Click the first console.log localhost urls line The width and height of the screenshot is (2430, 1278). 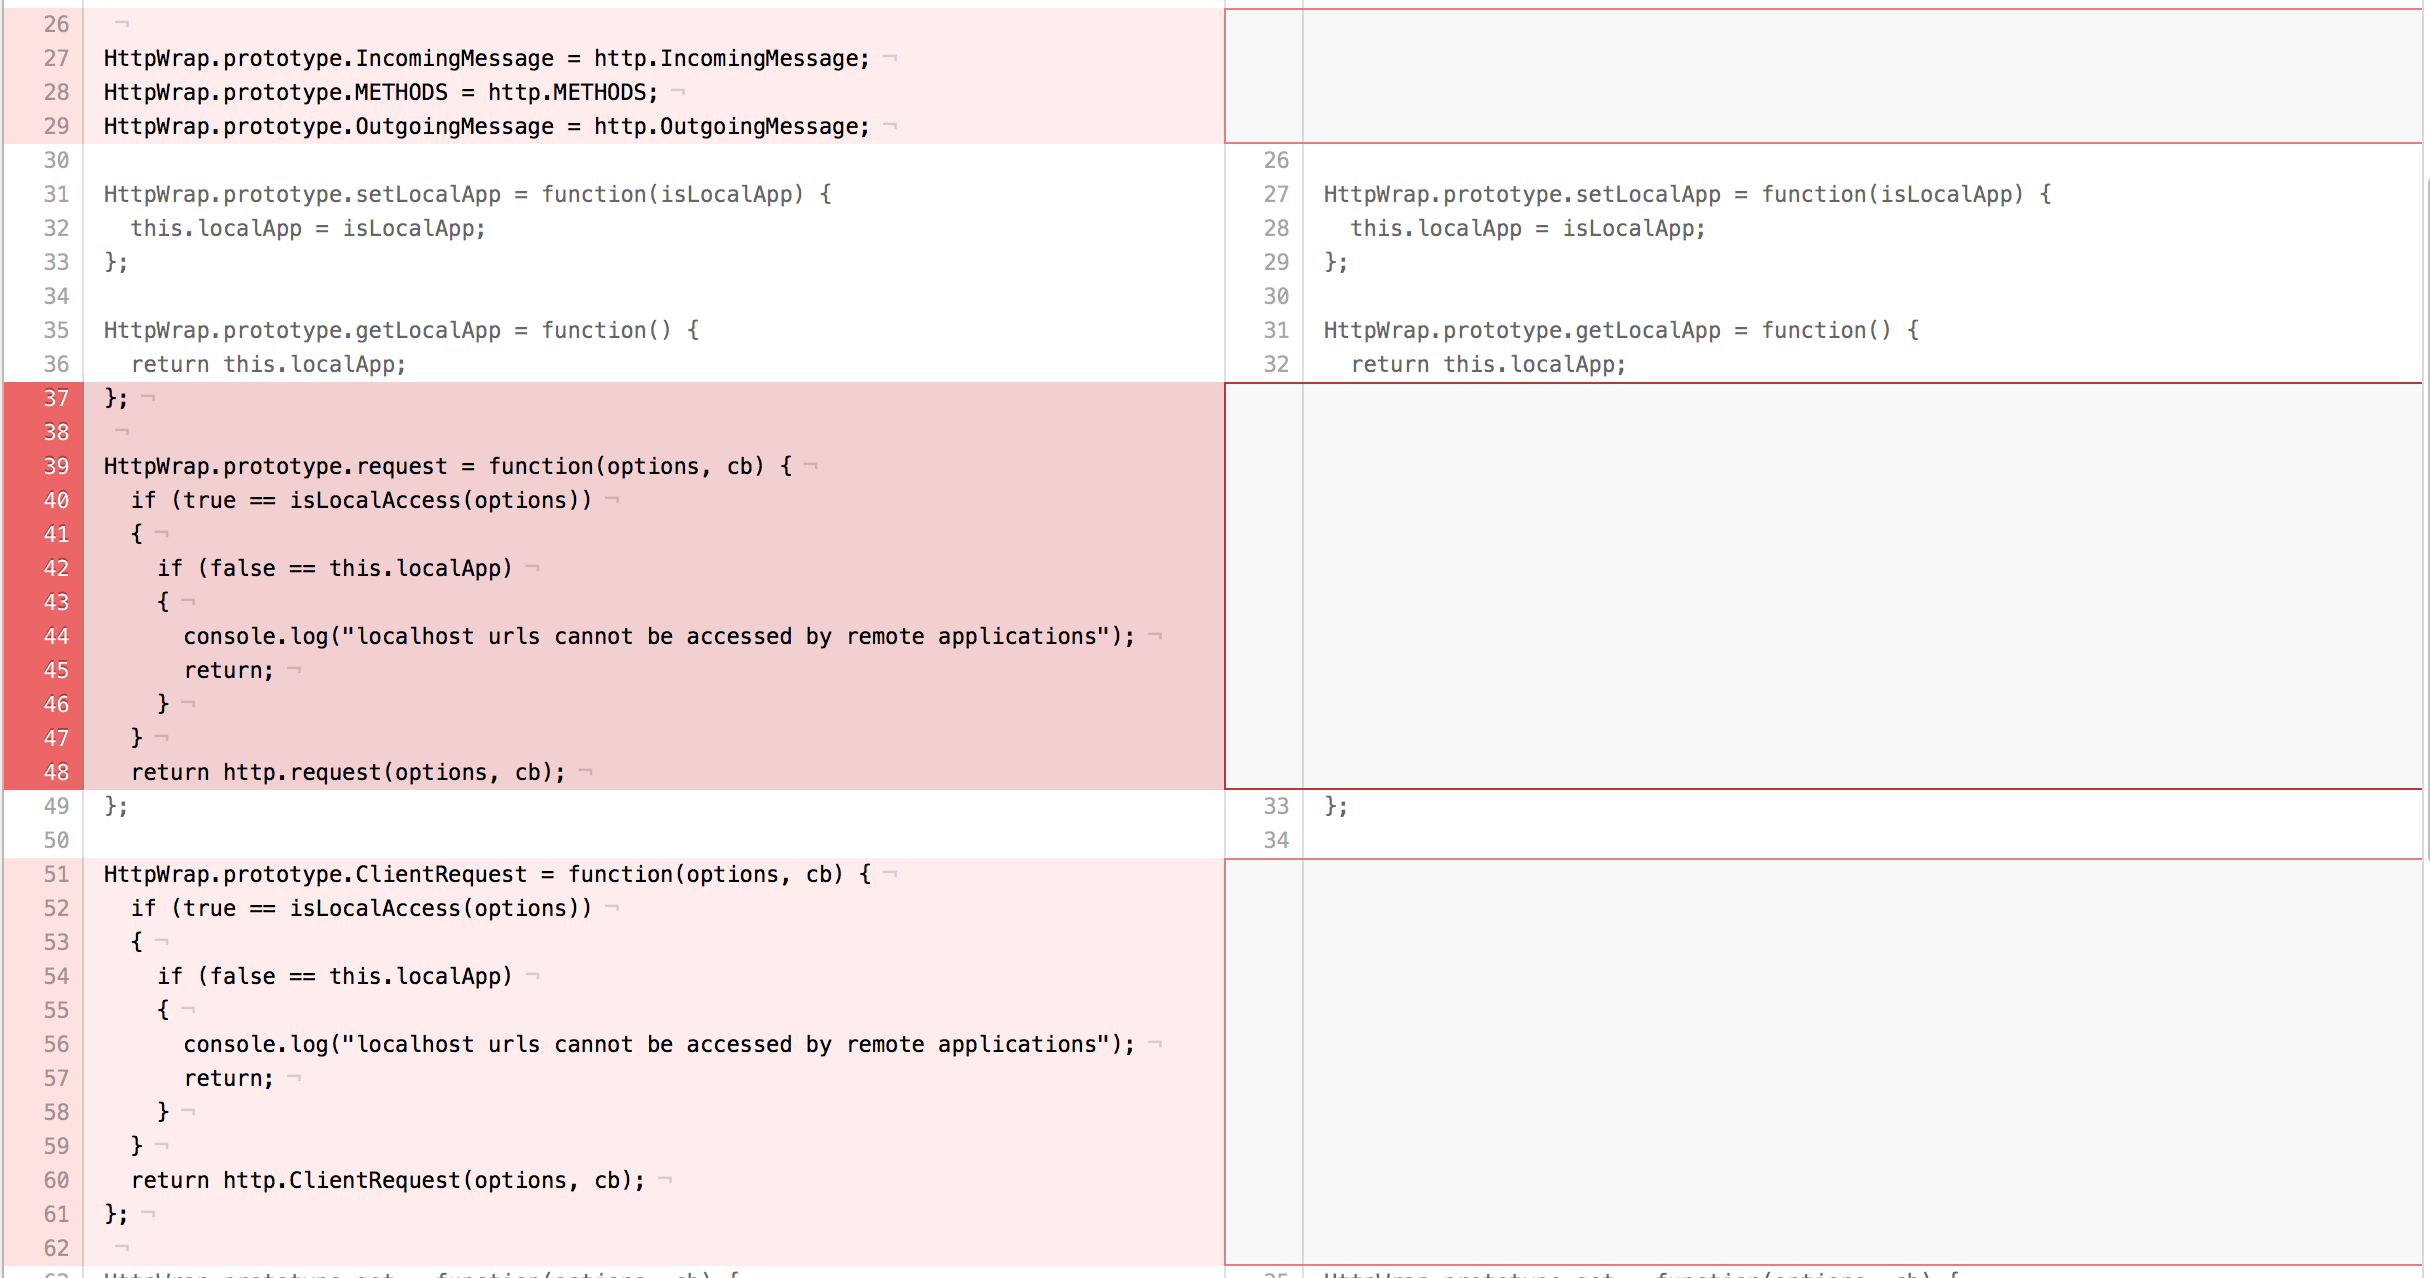[x=658, y=636]
